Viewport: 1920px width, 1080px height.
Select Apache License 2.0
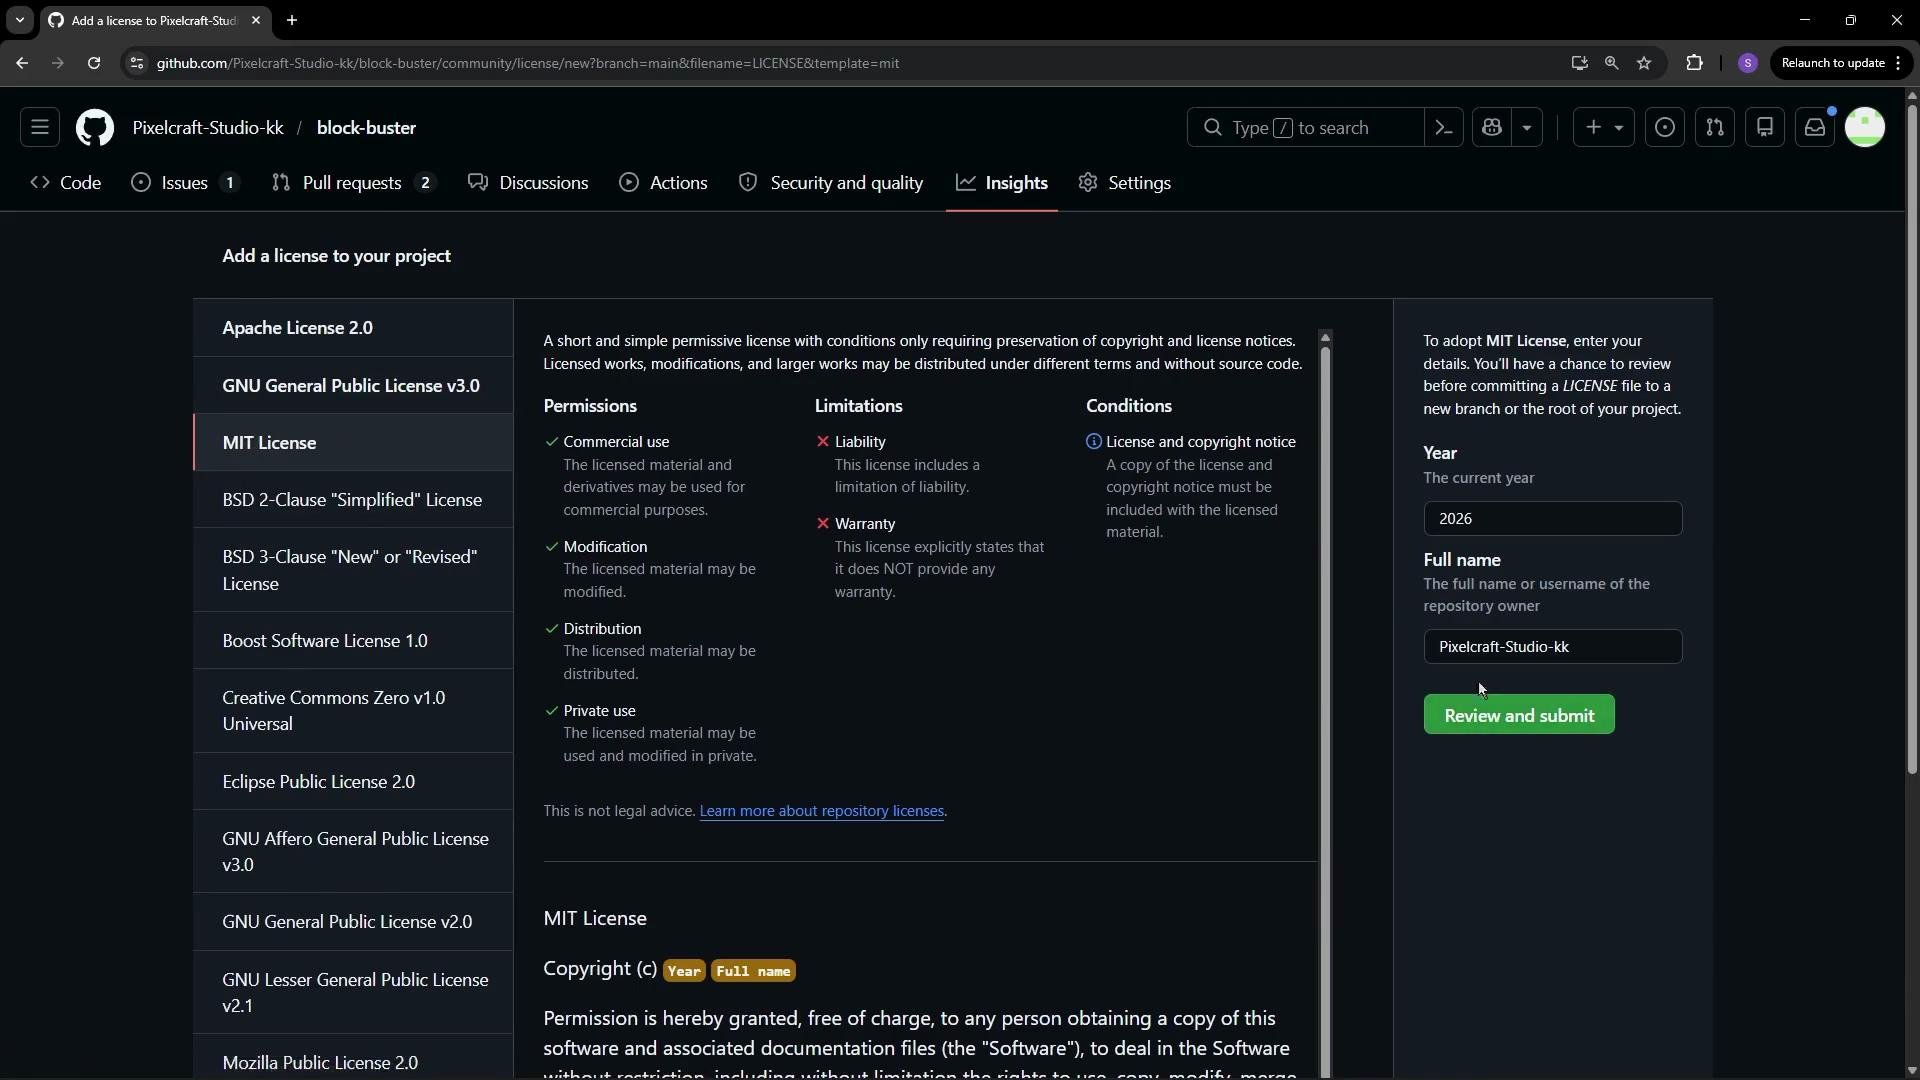(353, 328)
